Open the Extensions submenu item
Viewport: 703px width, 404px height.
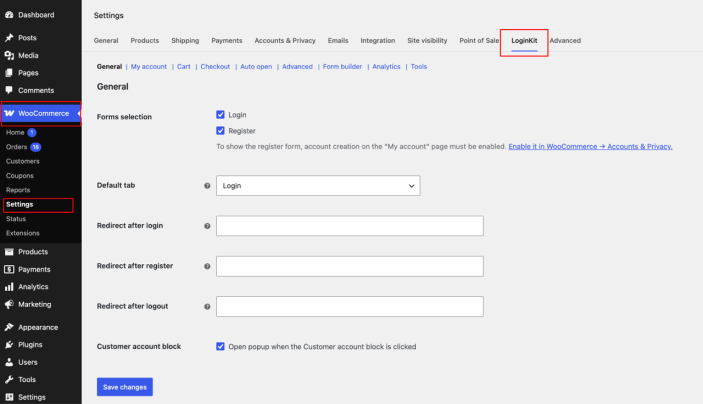[x=23, y=233]
